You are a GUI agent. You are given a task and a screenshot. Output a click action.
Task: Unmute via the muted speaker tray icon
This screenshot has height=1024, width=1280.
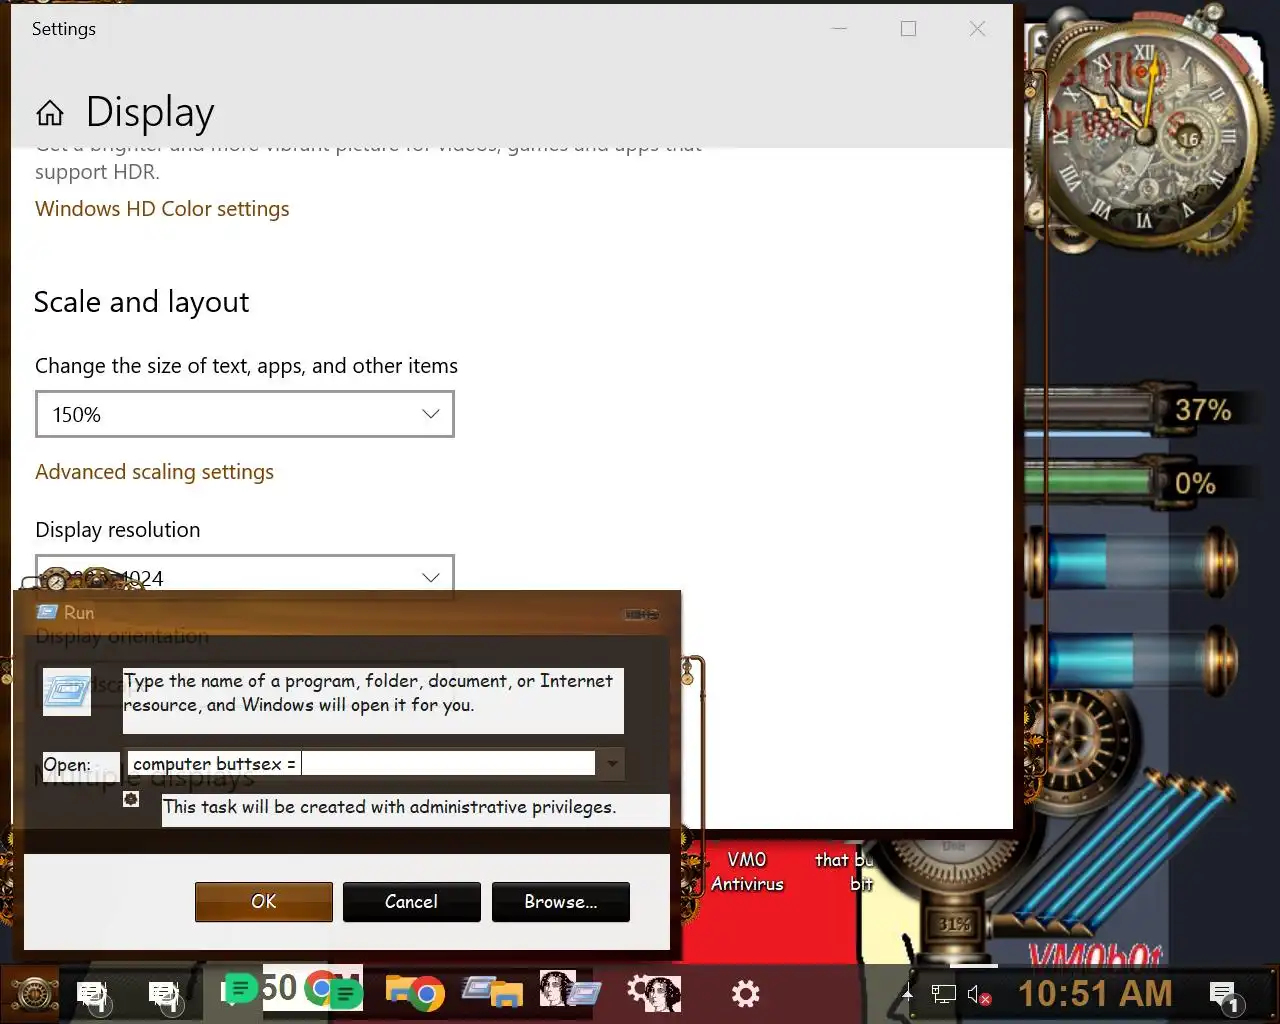click(979, 995)
